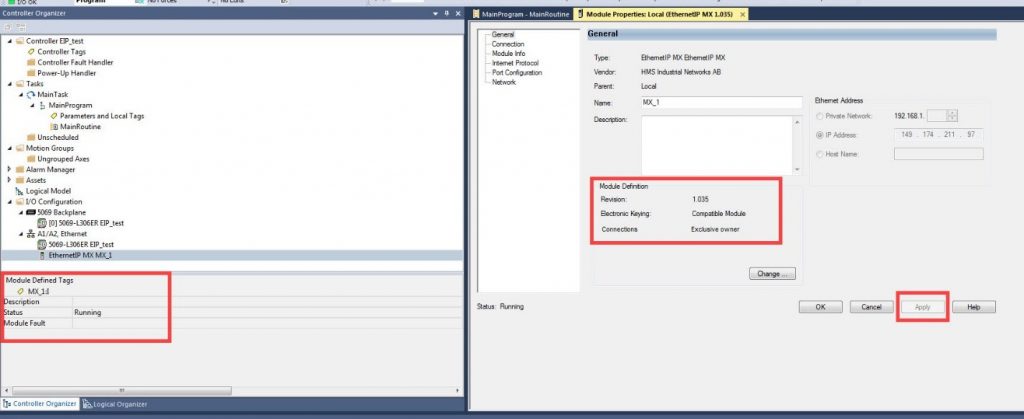Select the IP Address radio button
Image resolution: width=1024 pixels, height=419 pixels.
tap(820, 135)
